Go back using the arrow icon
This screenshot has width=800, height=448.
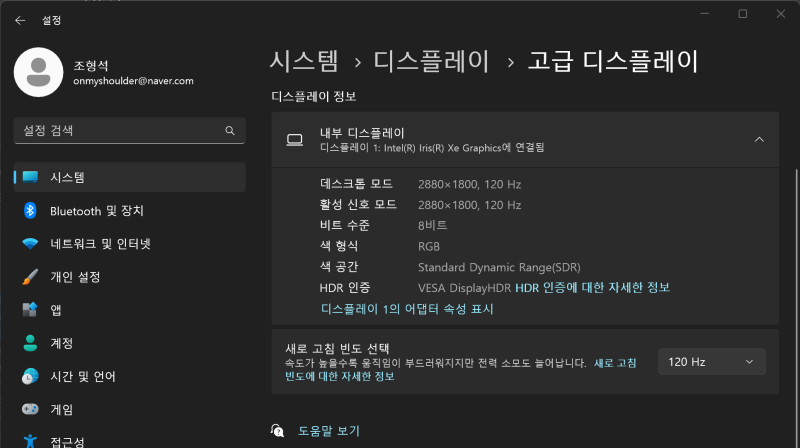20,20
